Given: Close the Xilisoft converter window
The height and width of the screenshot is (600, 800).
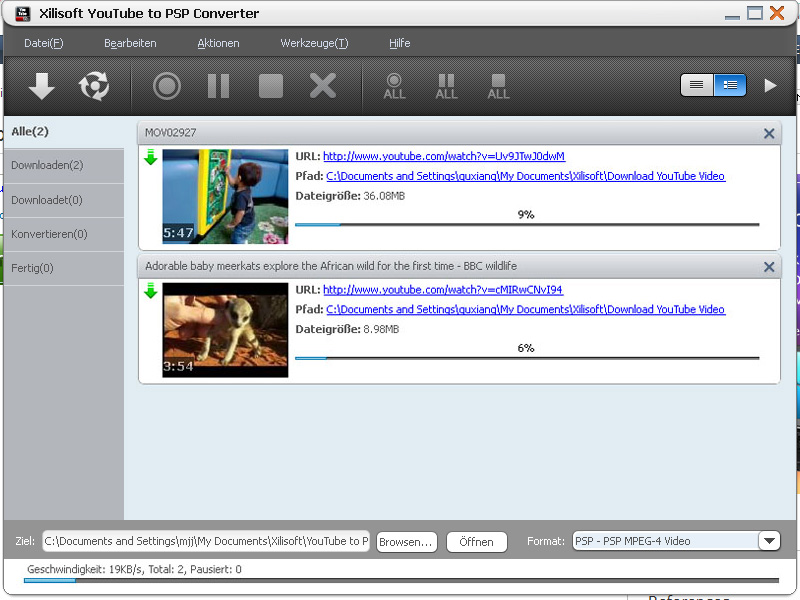Looking at the screenshot, I should [777, 13].
